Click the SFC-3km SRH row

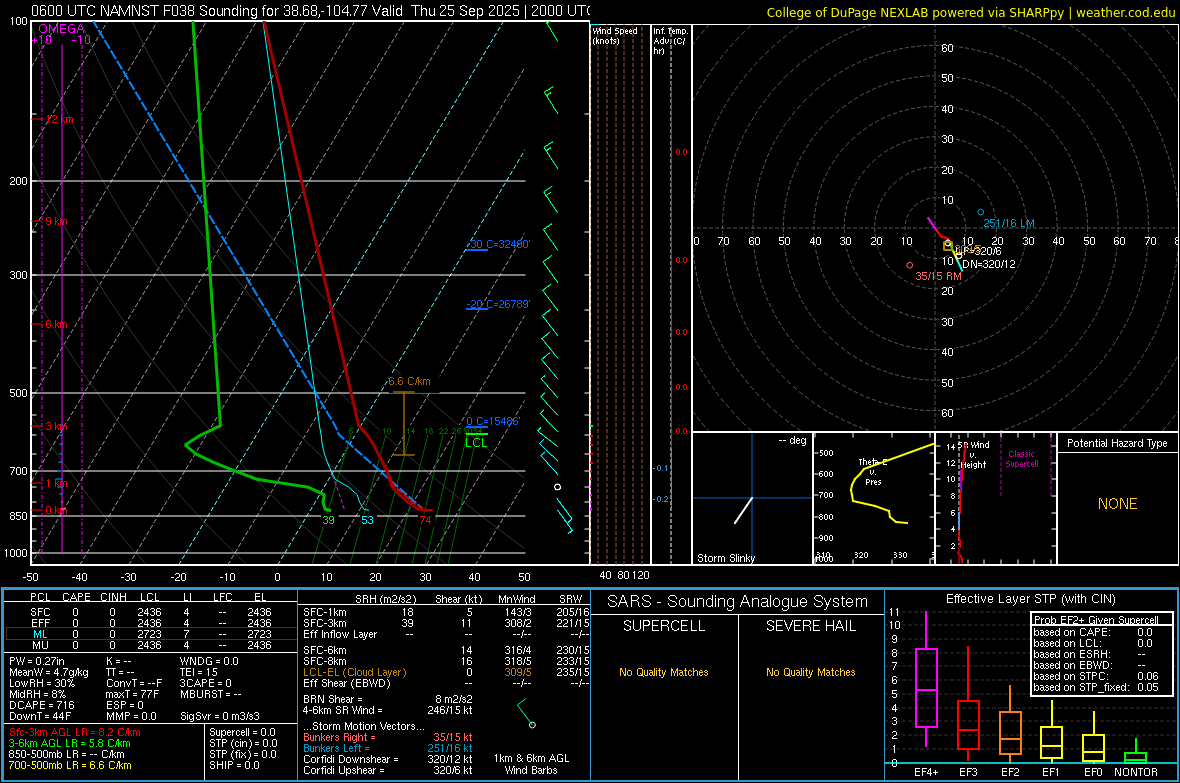coord(446,623)
